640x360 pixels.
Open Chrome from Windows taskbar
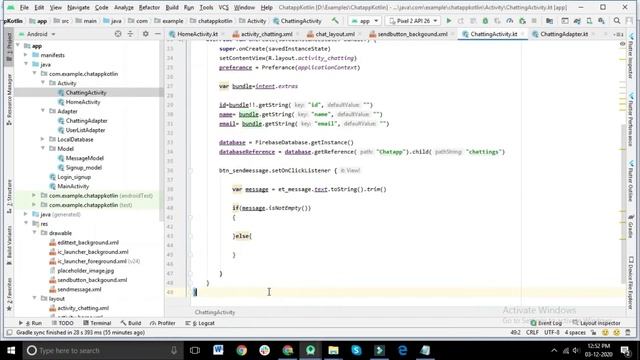pos(241,350)
